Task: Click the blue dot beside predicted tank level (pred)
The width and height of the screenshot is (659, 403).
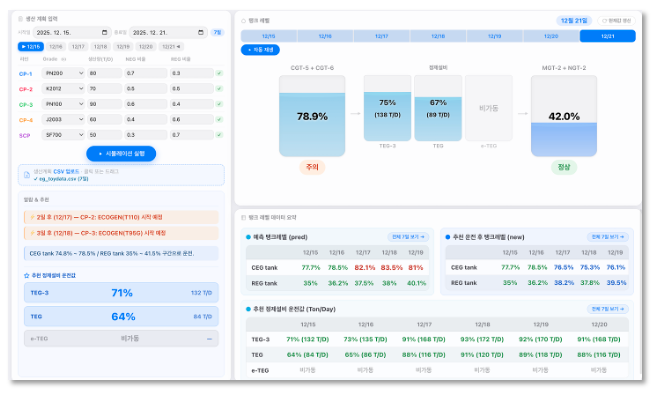Action: [248, 237]
